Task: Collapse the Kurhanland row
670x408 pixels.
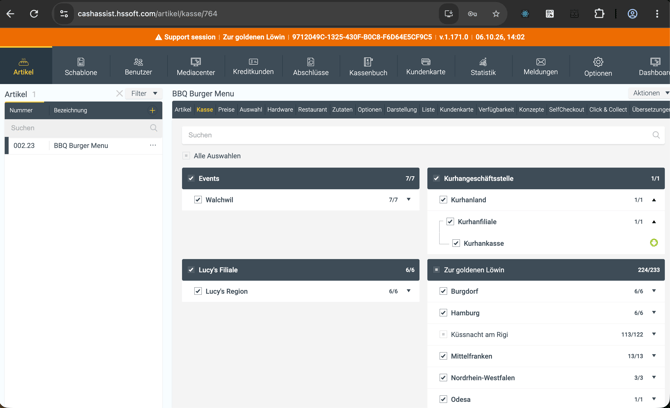Action: (654, 200)
